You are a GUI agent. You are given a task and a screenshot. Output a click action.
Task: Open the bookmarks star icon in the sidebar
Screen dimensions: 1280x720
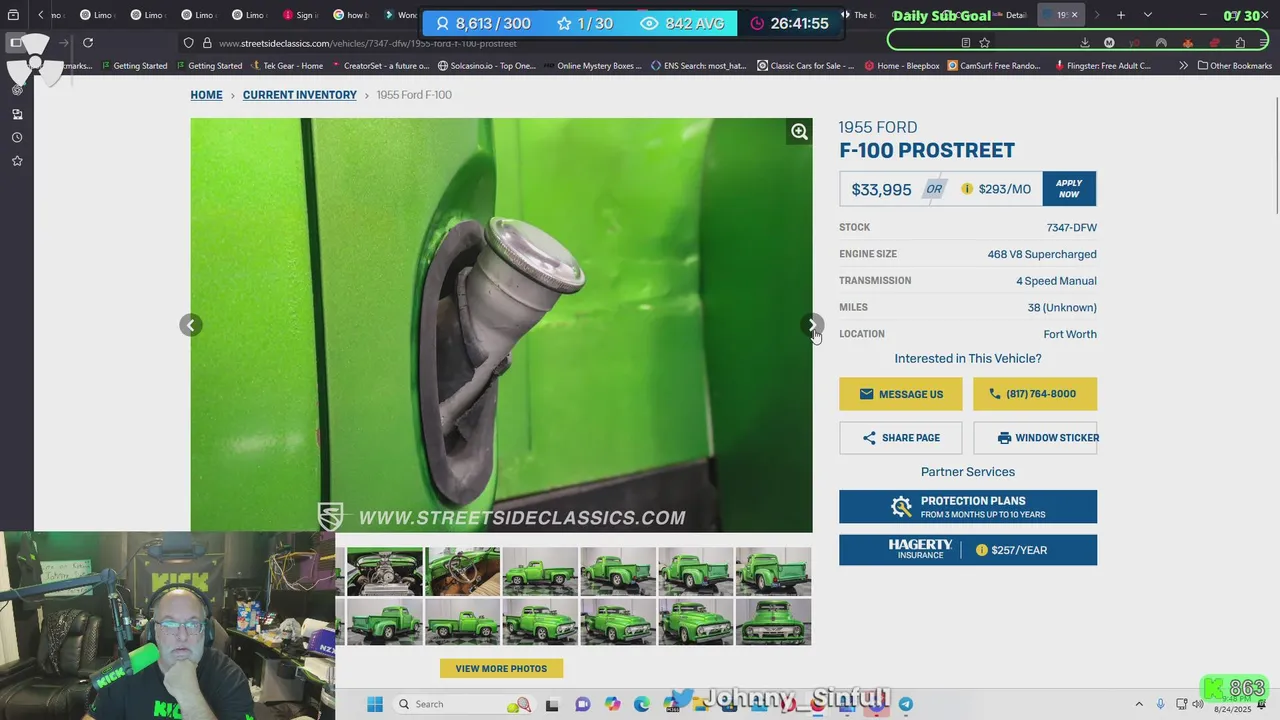click(x=17, y=161)
